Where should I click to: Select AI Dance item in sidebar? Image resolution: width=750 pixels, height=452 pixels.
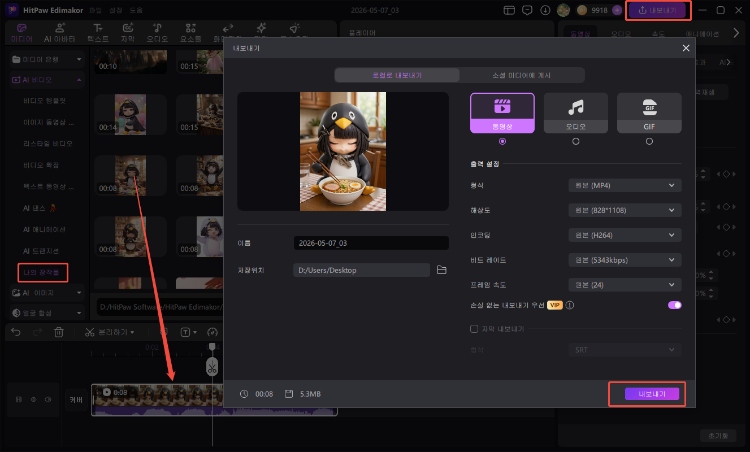click(x=40, y=208)
